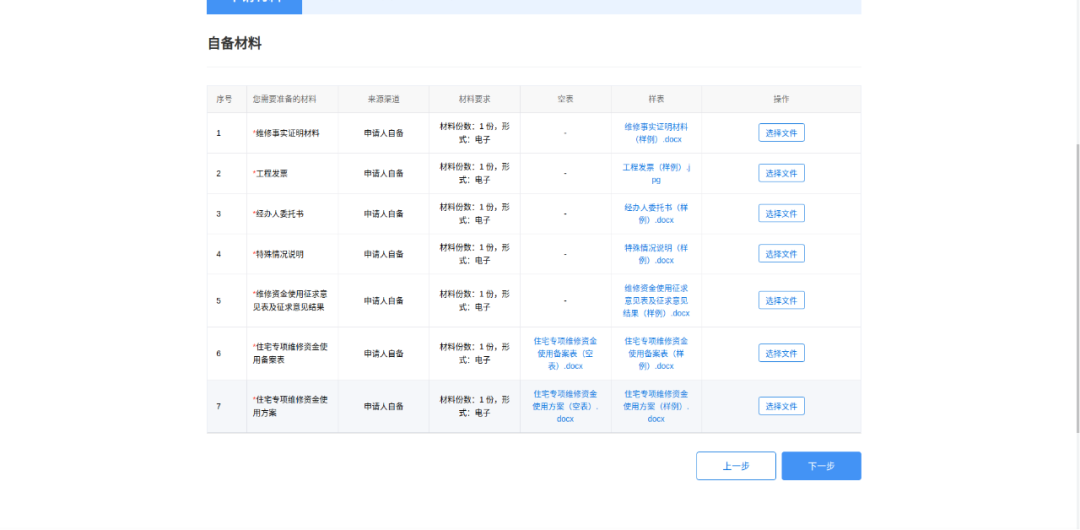
Task: Click the 上一步 button
Action: [736, 466]
